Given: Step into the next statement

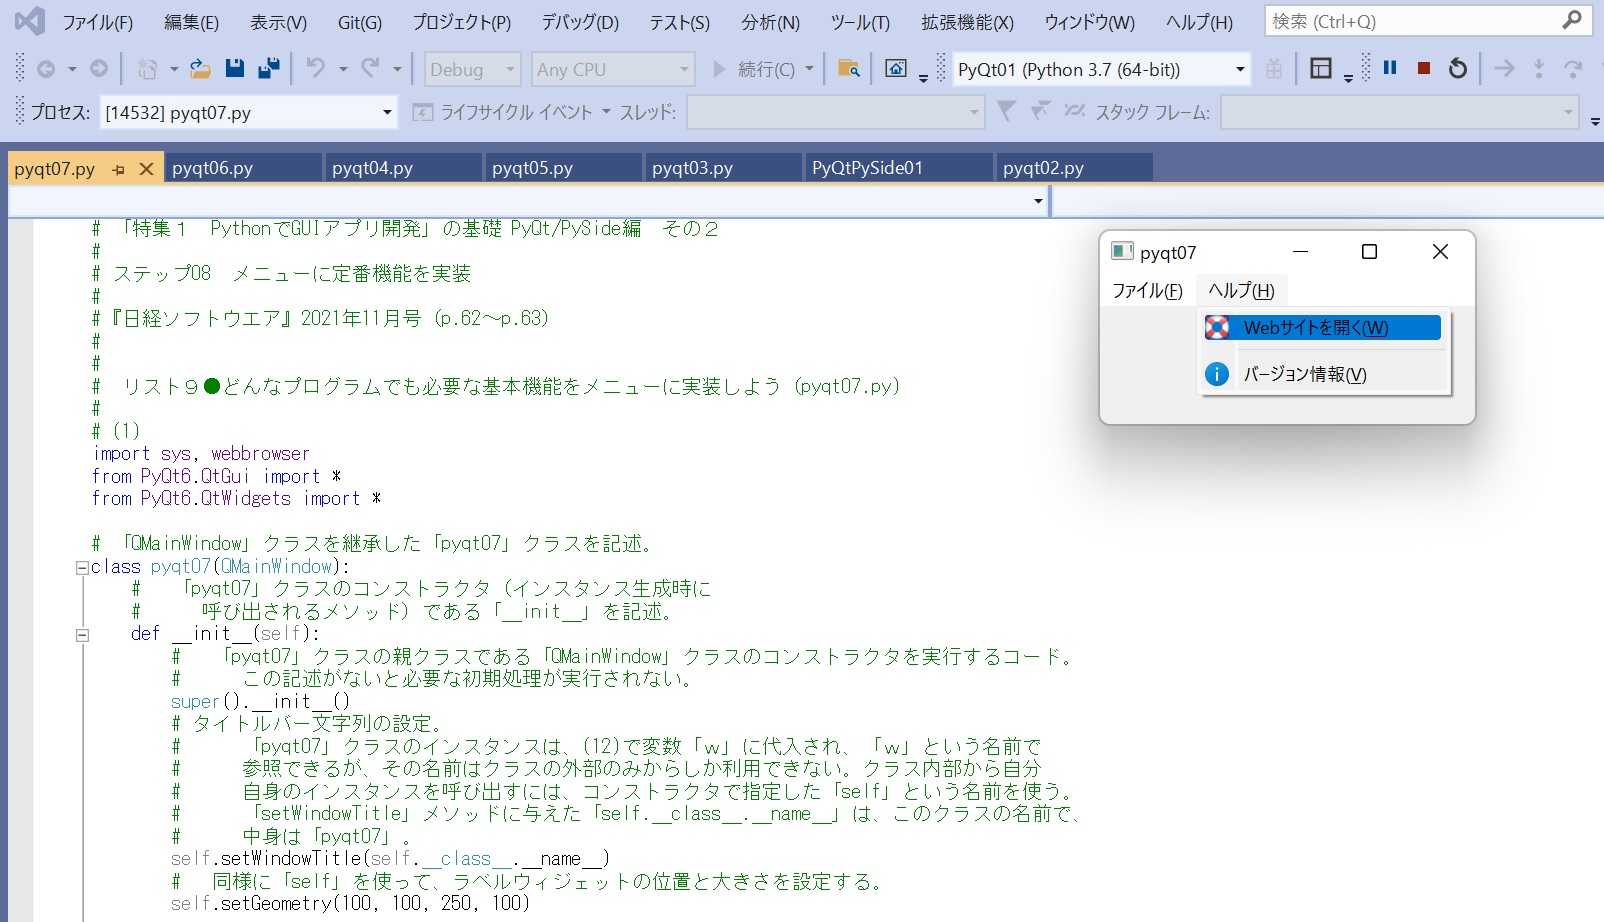Looking at the screenshot, I should [1537, 68].
